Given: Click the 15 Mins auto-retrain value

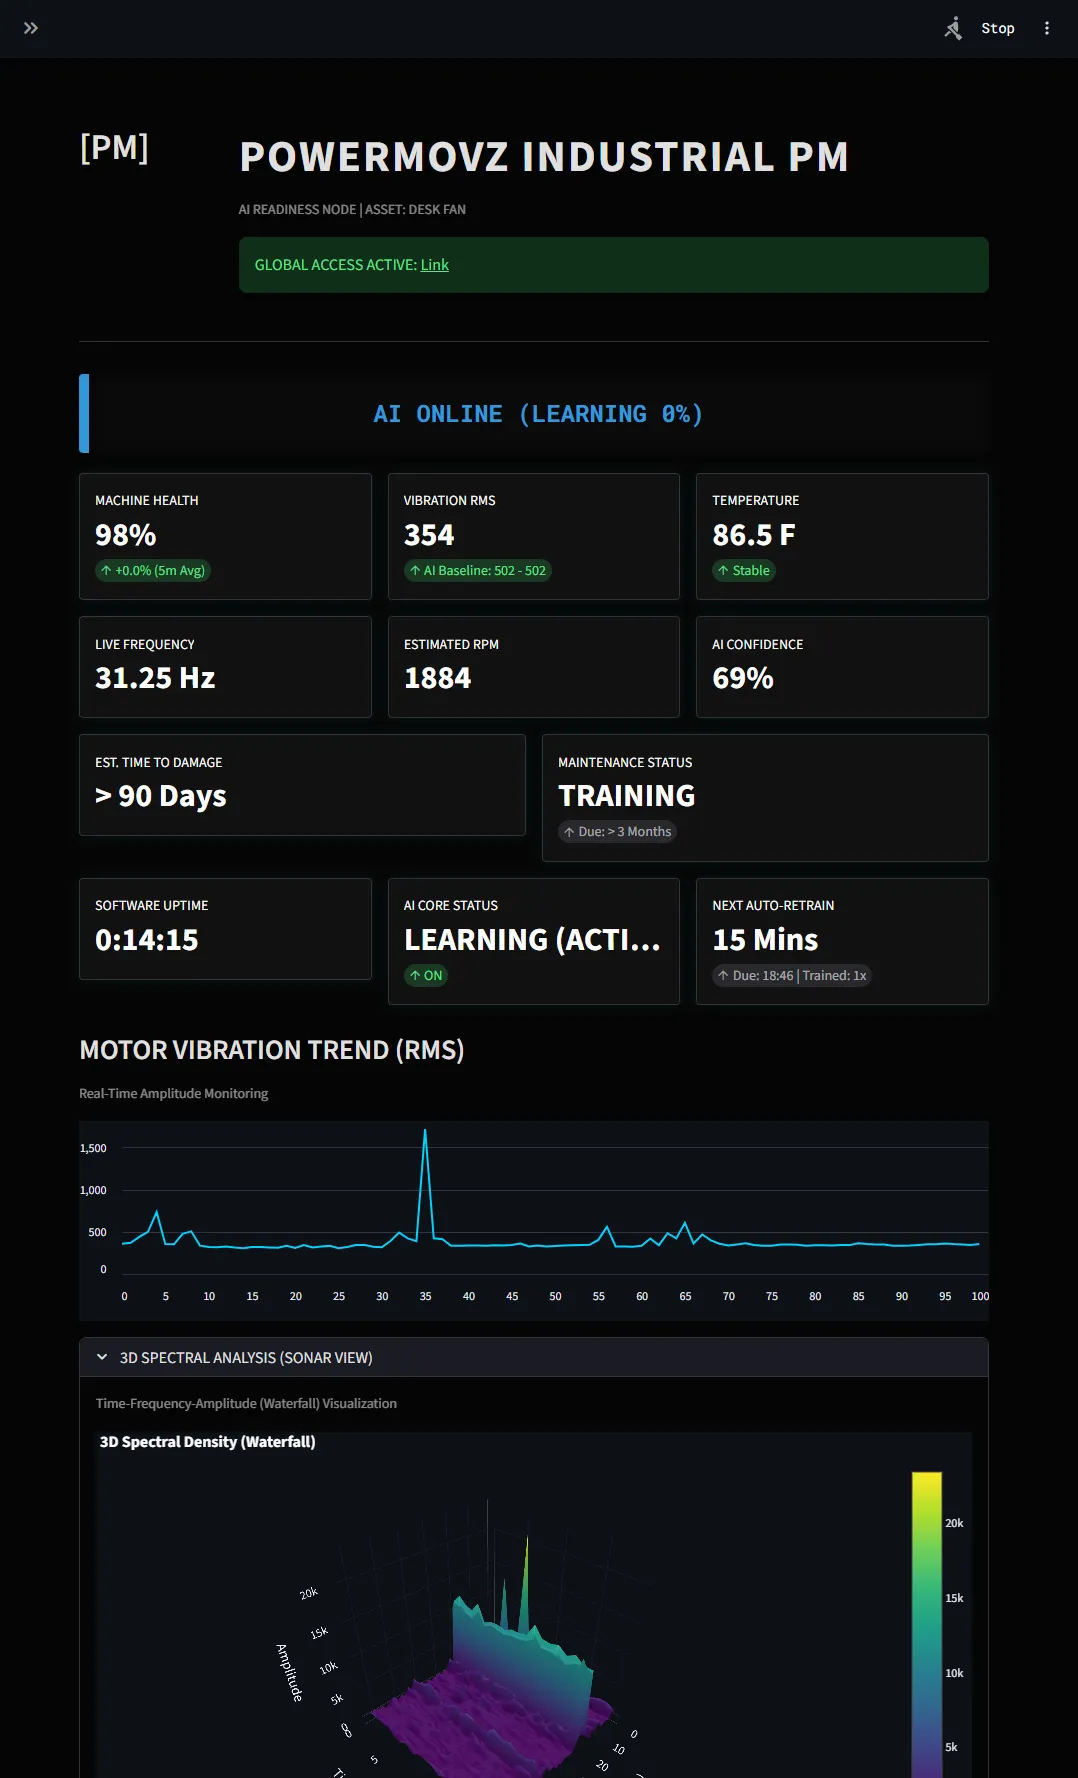Looking at the screenshot, I should click(765, 940).
